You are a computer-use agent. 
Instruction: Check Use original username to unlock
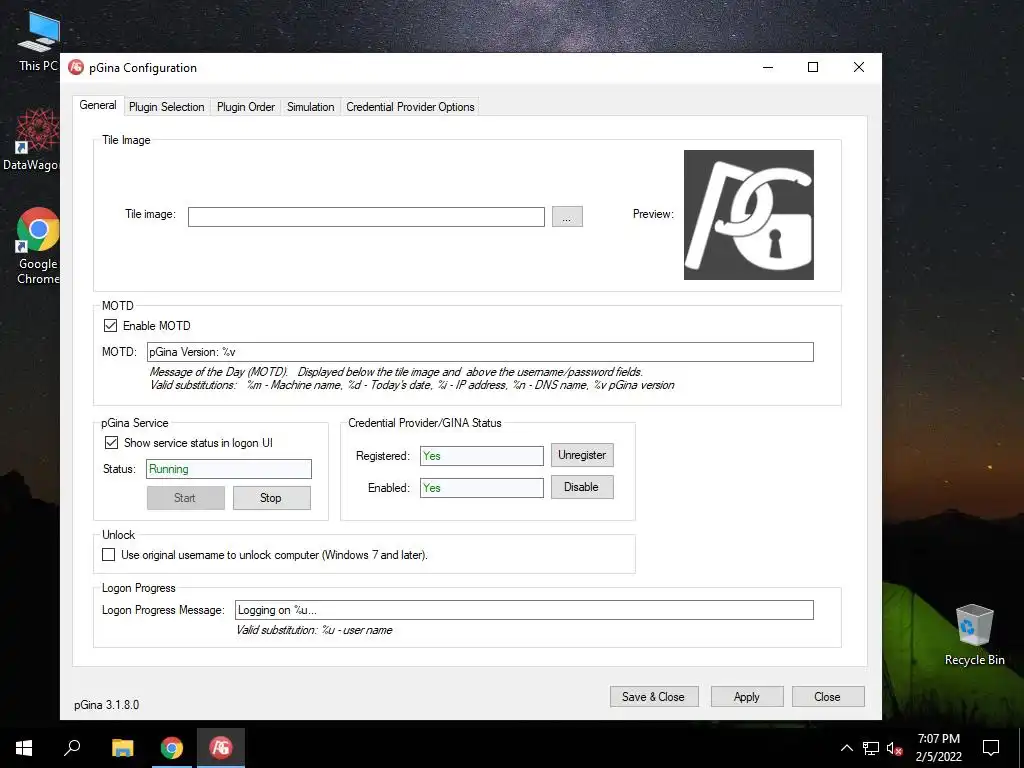[x=108, y=554]
